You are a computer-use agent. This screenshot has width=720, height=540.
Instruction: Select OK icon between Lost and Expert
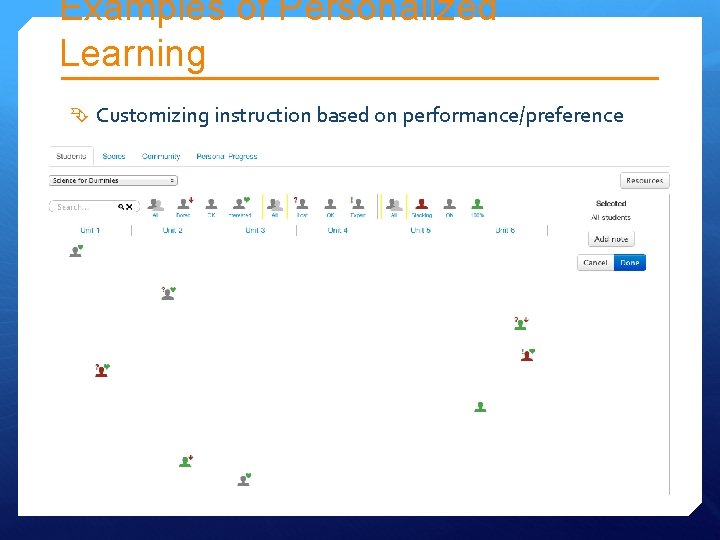(x=330, y=208)
